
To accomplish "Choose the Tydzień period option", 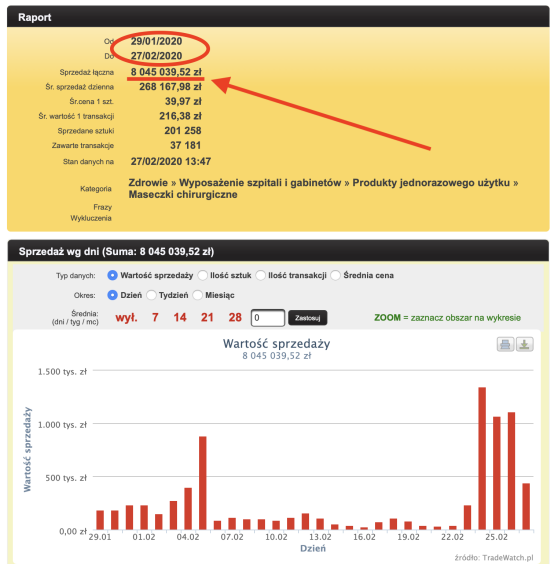I will [151, 295].
